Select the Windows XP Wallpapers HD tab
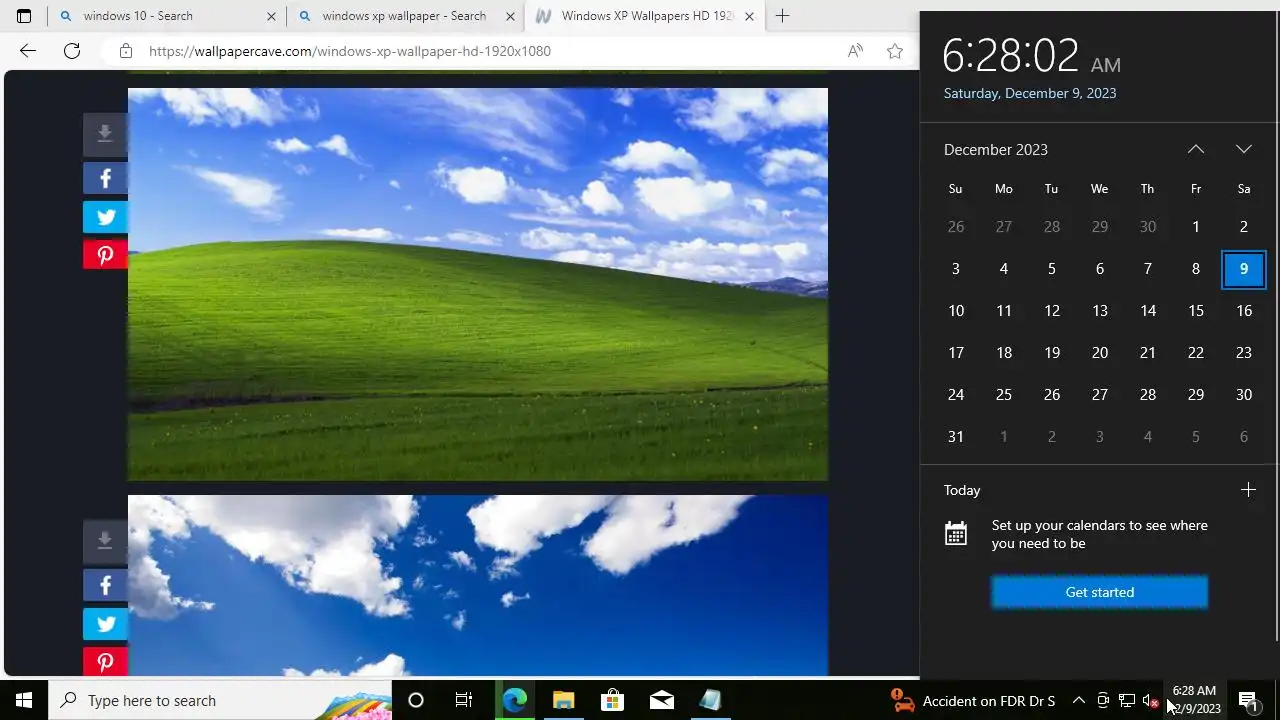This screenshot has width=1280, height=720. pyautogui.click(x=645, y=16)
